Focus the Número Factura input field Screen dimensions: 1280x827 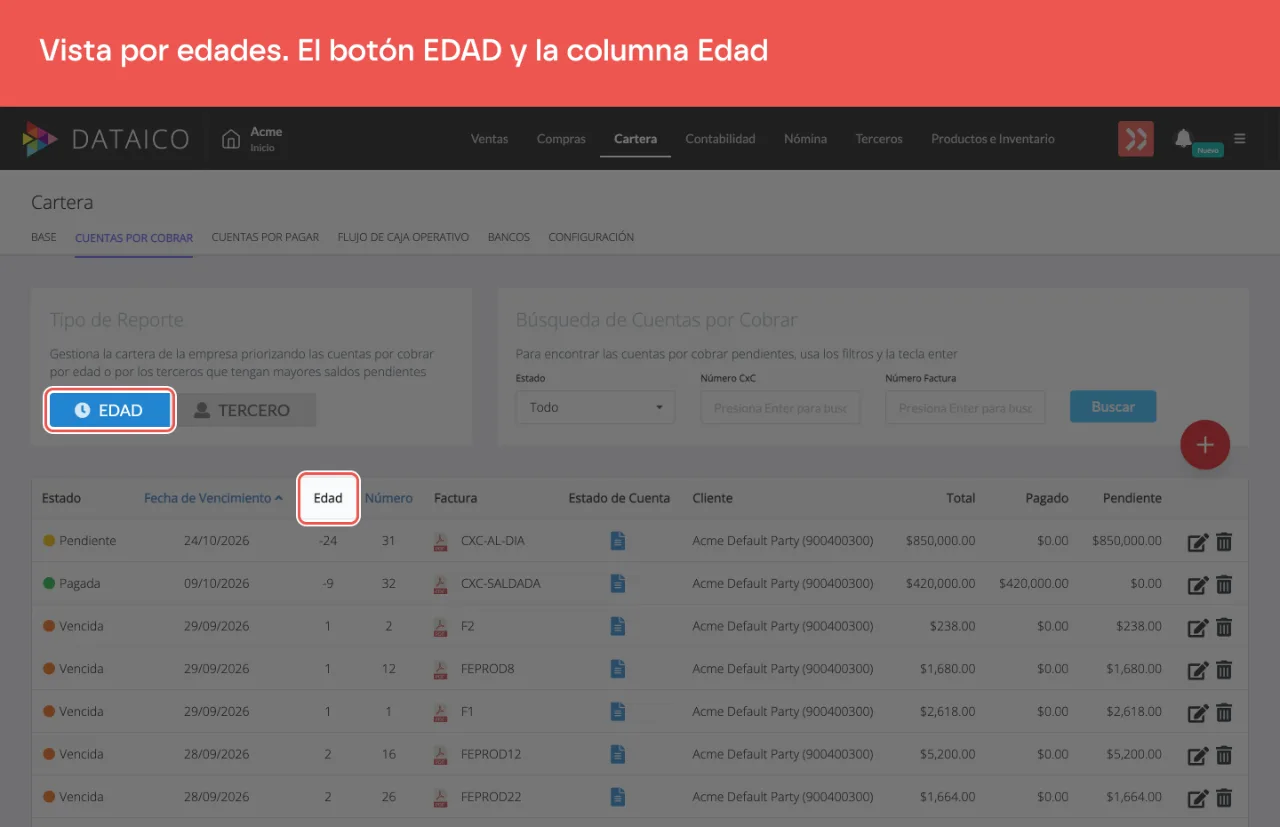(x=965, y=408)
